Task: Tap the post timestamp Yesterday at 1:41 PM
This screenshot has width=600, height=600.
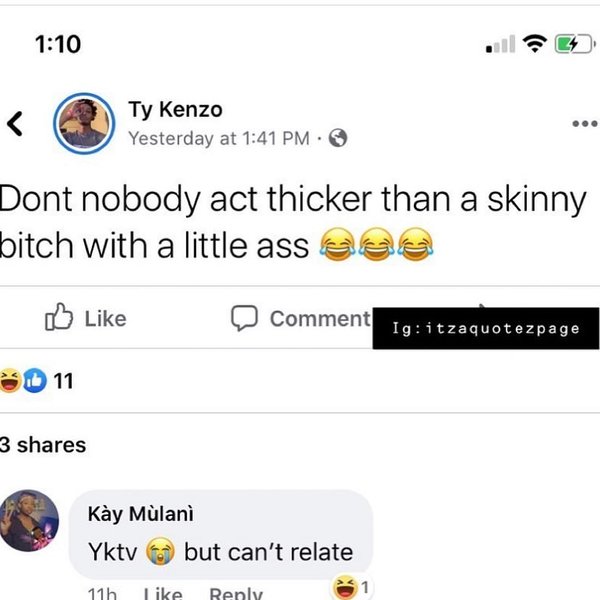Action: pyautogui.click(x=218, y=139)
